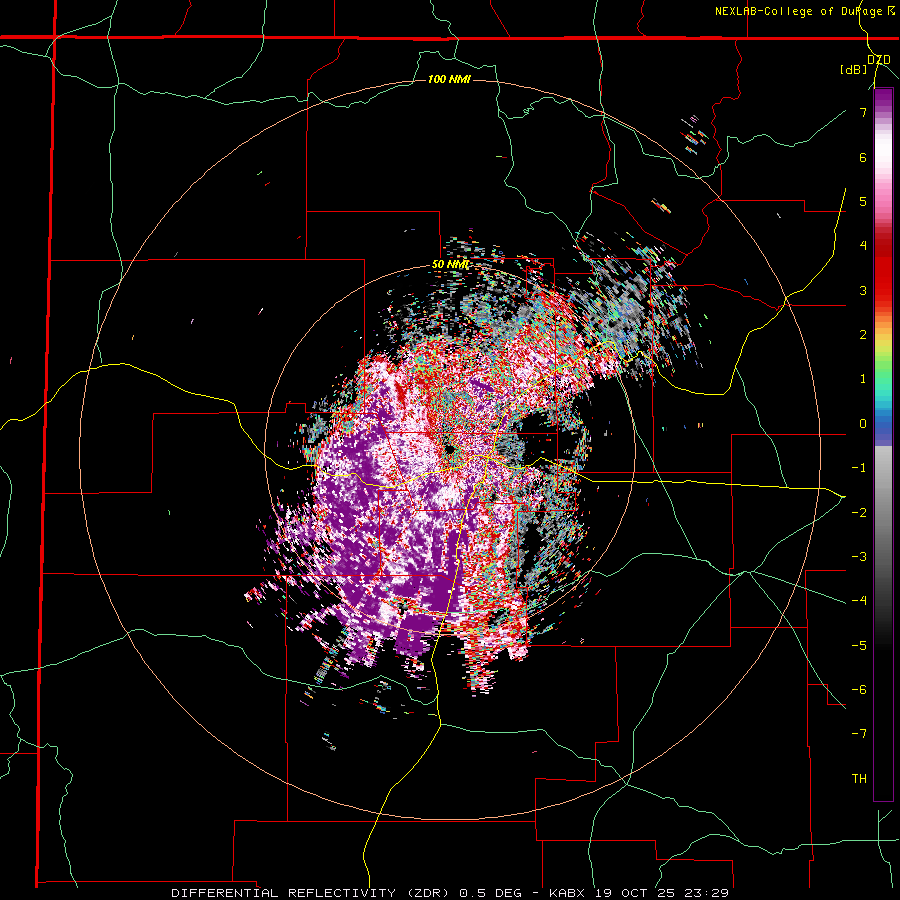Click the 6 value on color scale
This screenshot has width=900, height=900.
point(863,157)
